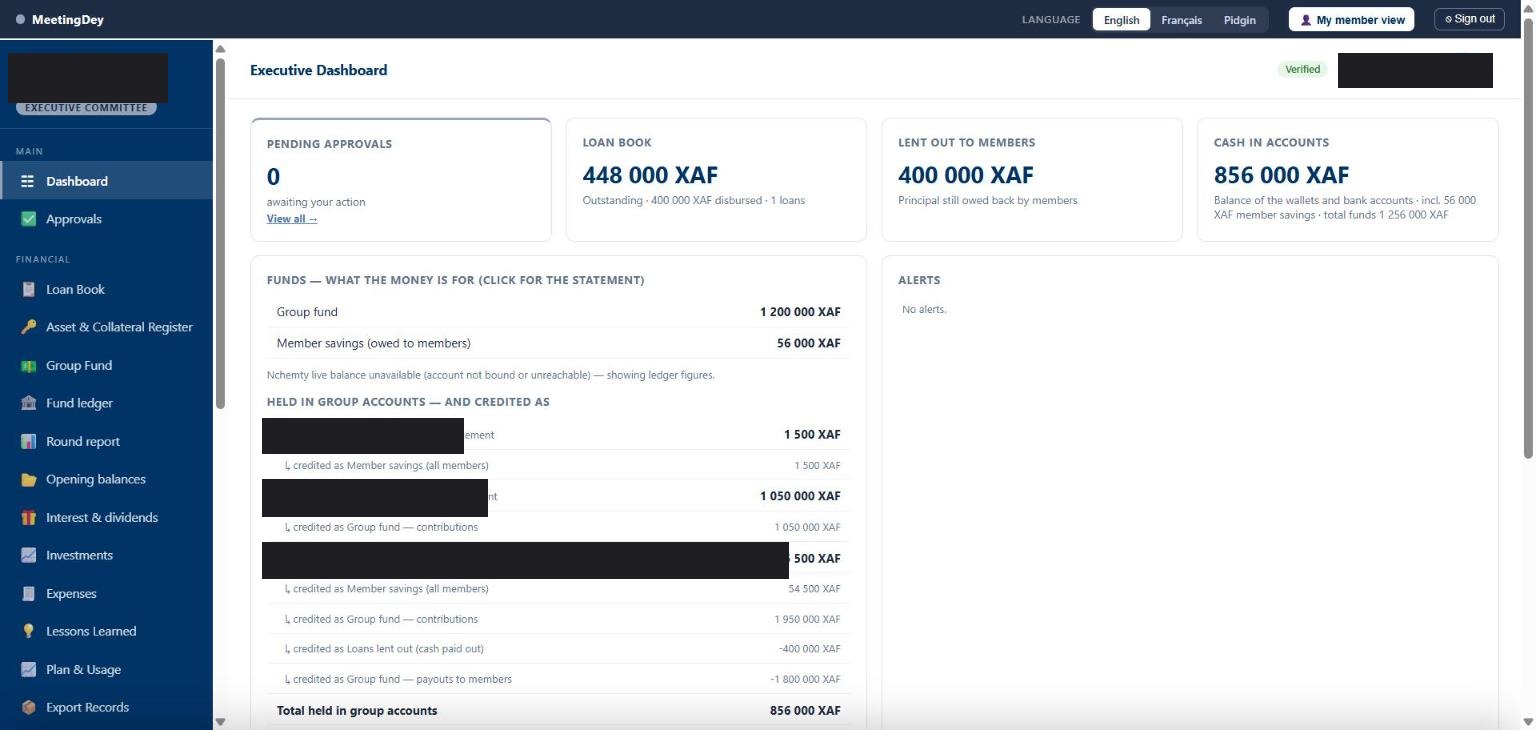Switch language to Français
Image resolution: width=1536 pixels, height=730 pixels.
pos(1181,19)
